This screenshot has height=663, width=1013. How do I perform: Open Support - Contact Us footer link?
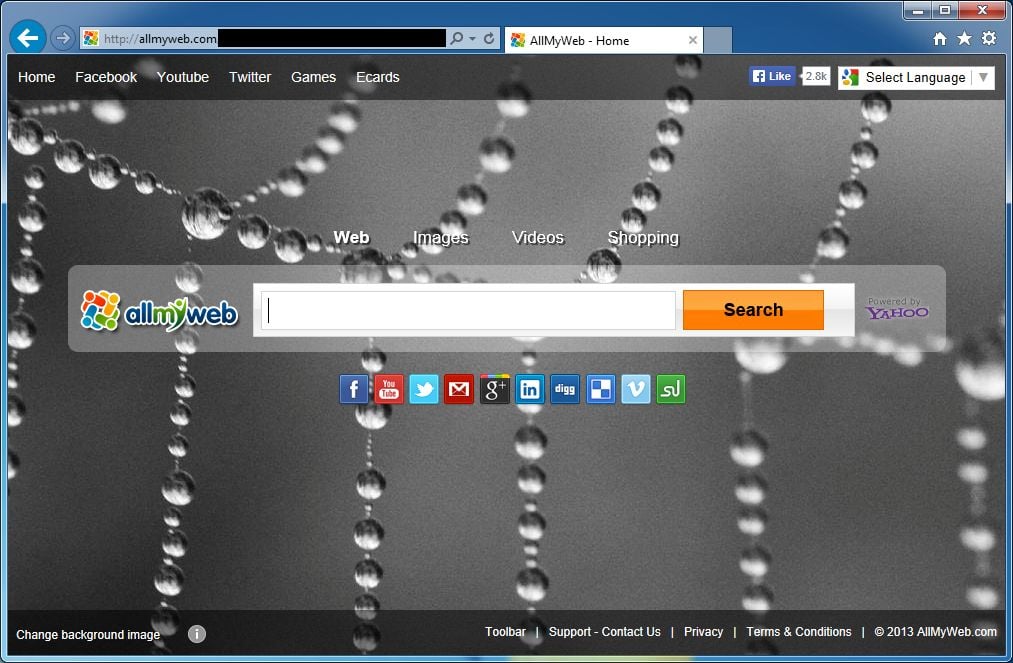(605, 631)
